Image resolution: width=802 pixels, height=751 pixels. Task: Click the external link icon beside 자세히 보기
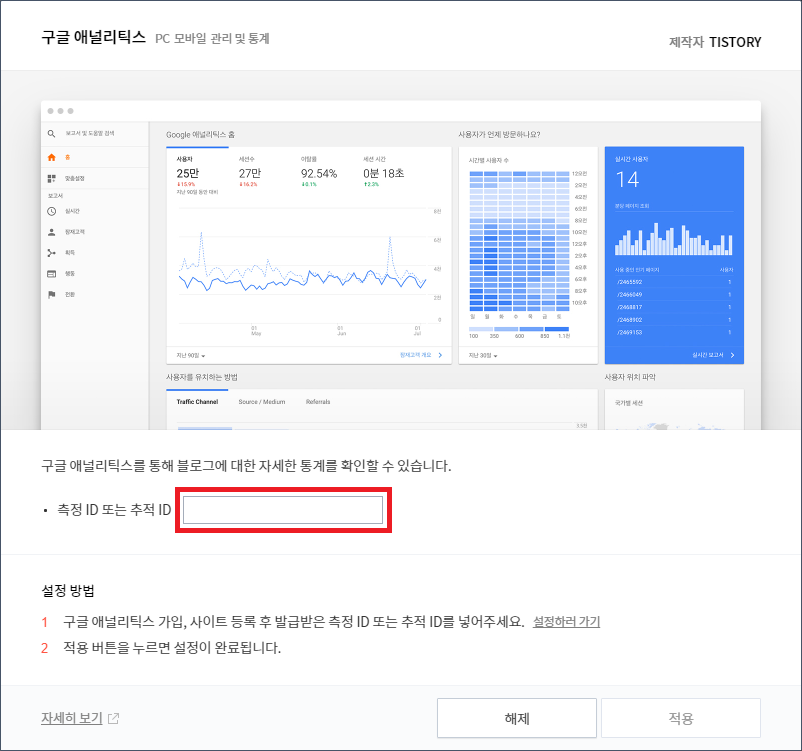114,718
